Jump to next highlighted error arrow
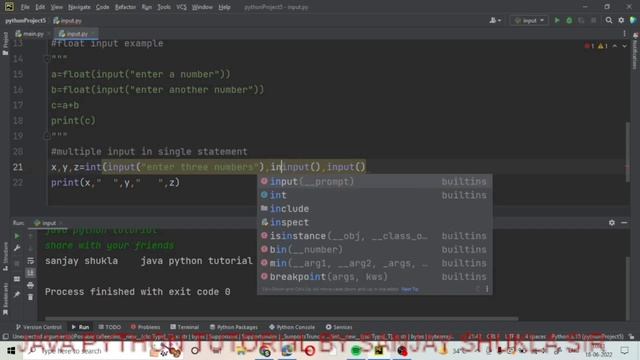The height and width of the screenshot is (360, 640). [624, 46]
